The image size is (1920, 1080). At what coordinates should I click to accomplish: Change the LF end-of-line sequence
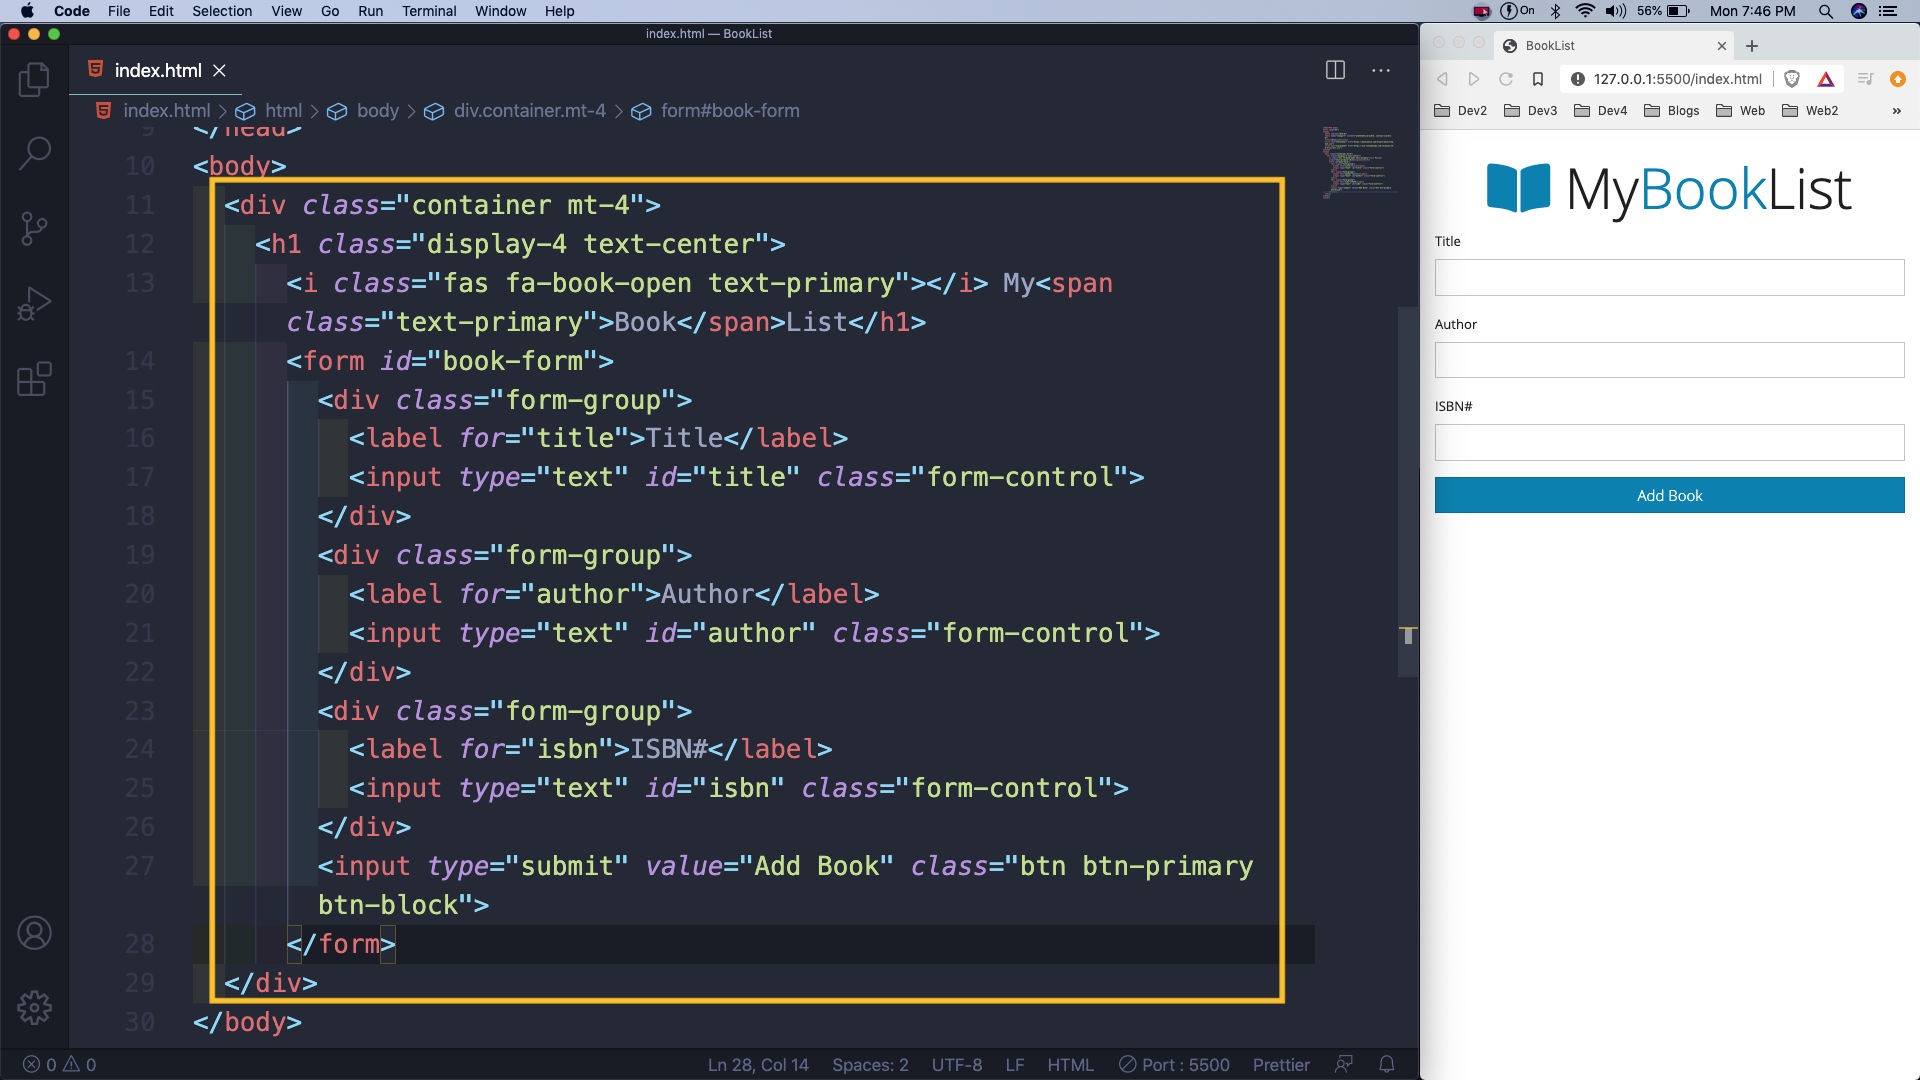[x=1014, y=1065]
